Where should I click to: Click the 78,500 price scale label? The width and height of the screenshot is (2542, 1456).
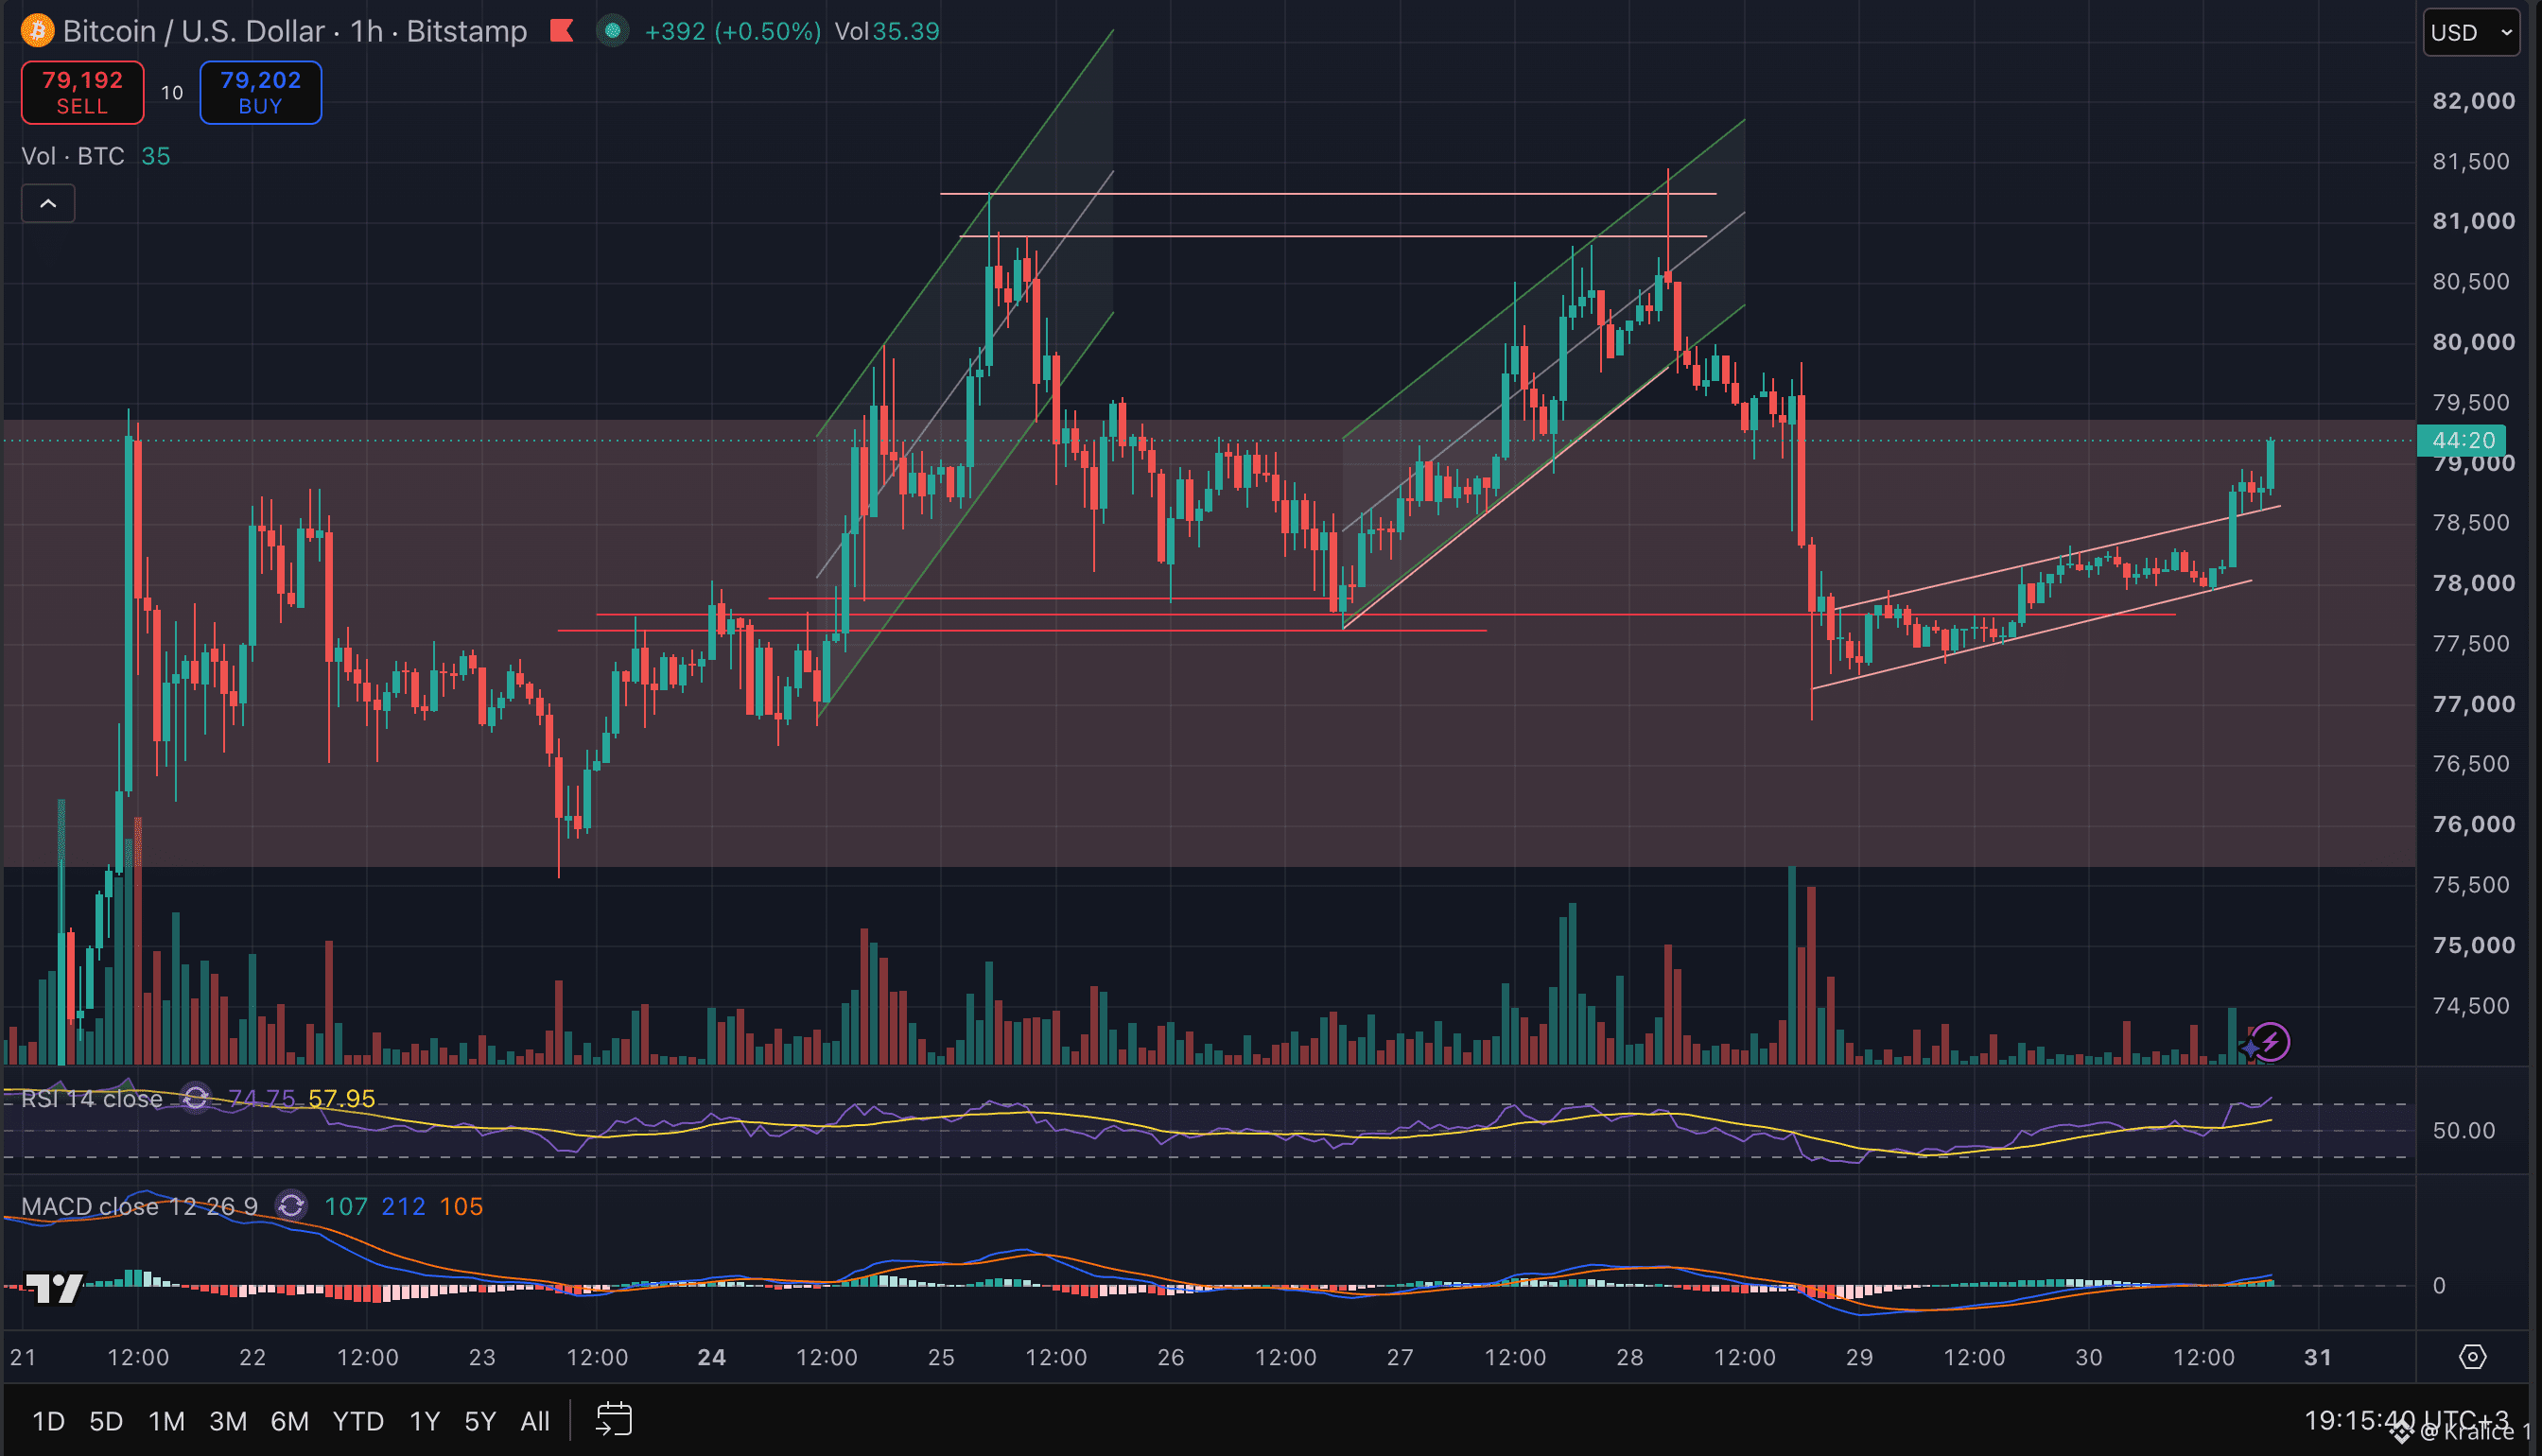click(x=2471, y=523)
